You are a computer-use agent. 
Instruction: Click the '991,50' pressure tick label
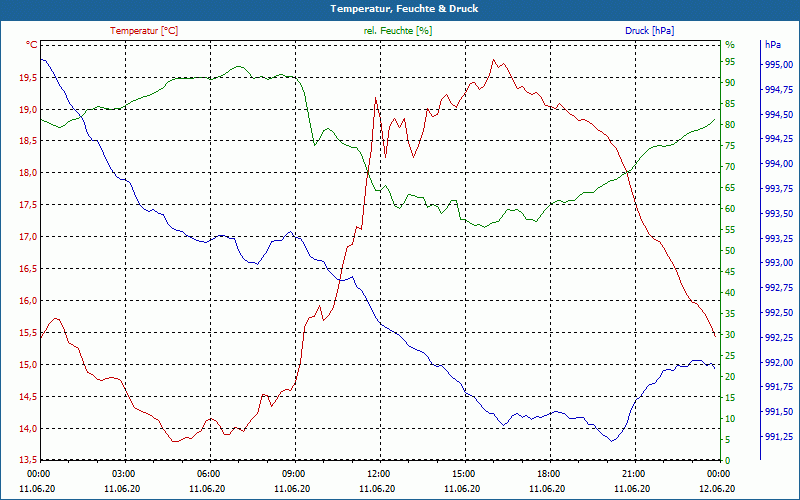point(779,412)
